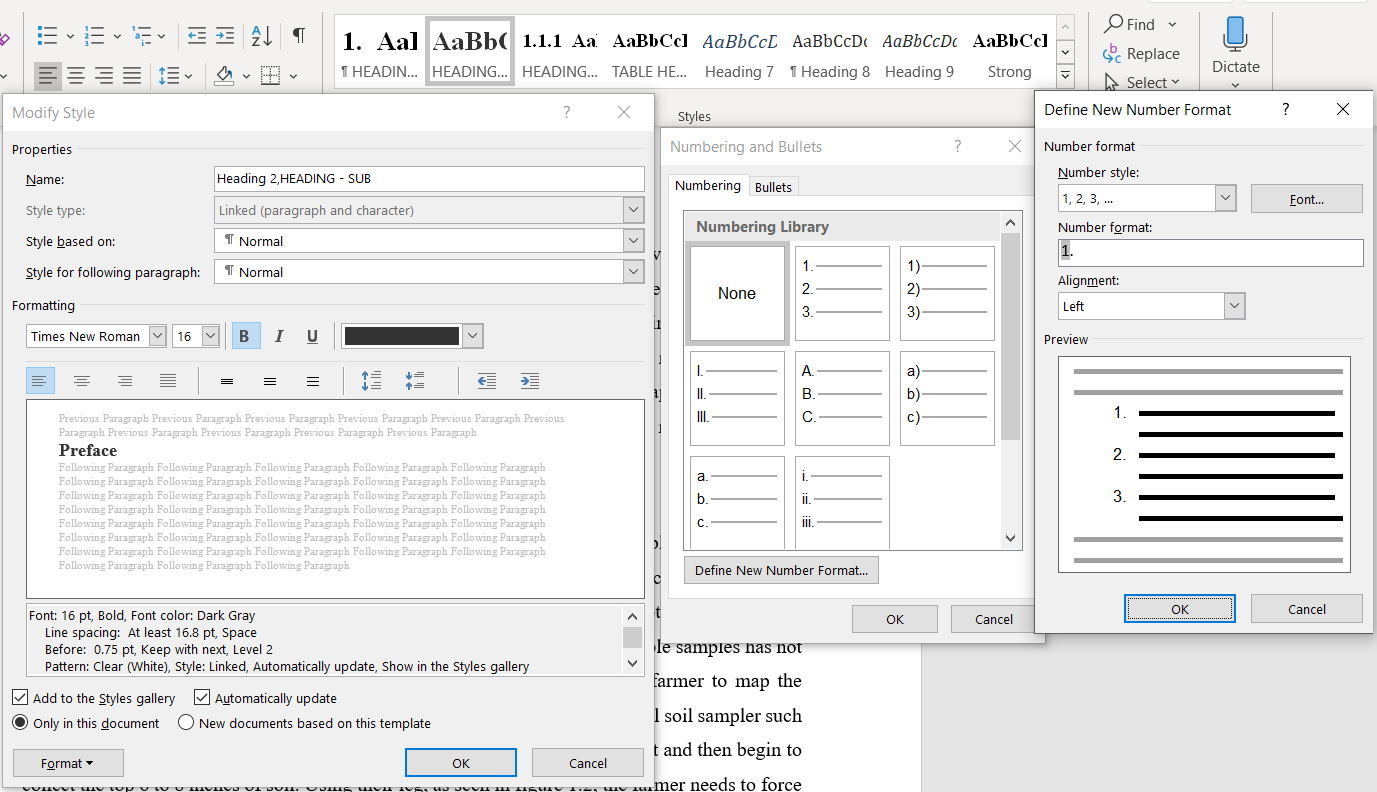Open Style for following paragraph dropdown
The width and height of the screenshot is (1377, 792).
point(632,272)
